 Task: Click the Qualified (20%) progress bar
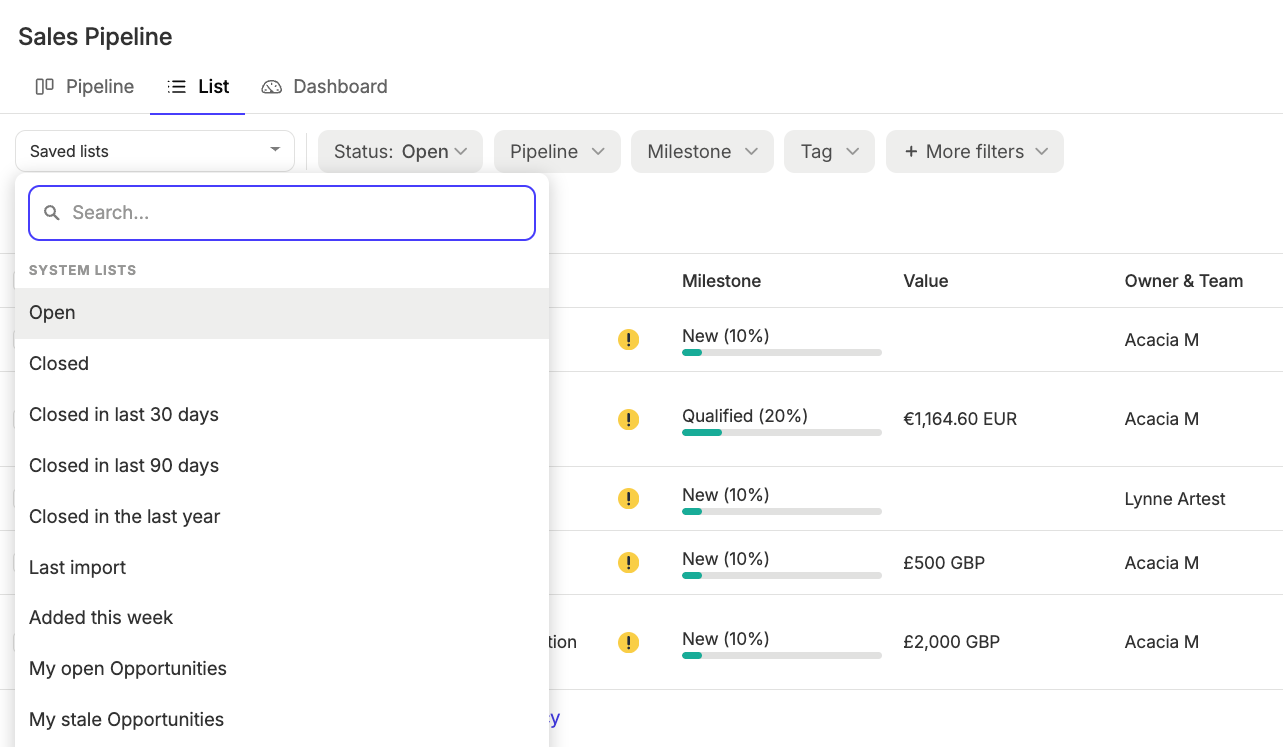coord(782,432)
